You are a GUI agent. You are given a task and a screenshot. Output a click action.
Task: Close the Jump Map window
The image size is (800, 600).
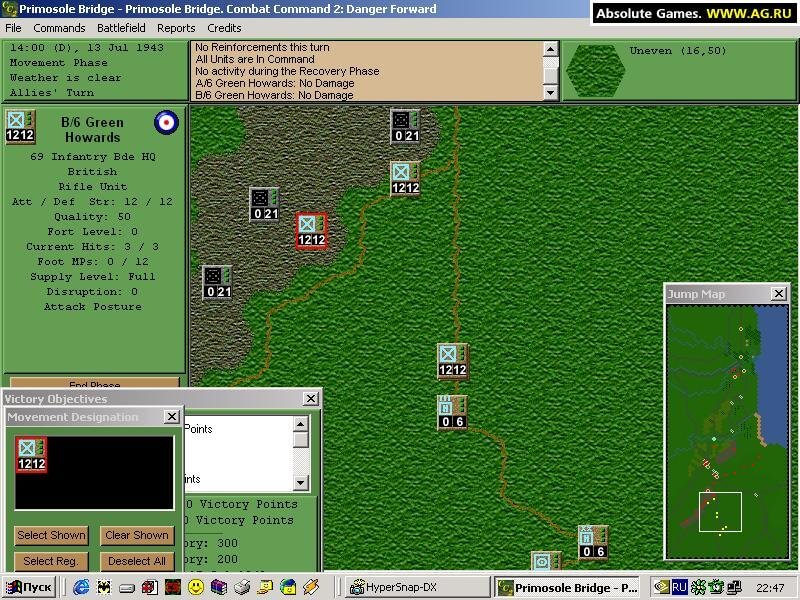tap(779, 293)
